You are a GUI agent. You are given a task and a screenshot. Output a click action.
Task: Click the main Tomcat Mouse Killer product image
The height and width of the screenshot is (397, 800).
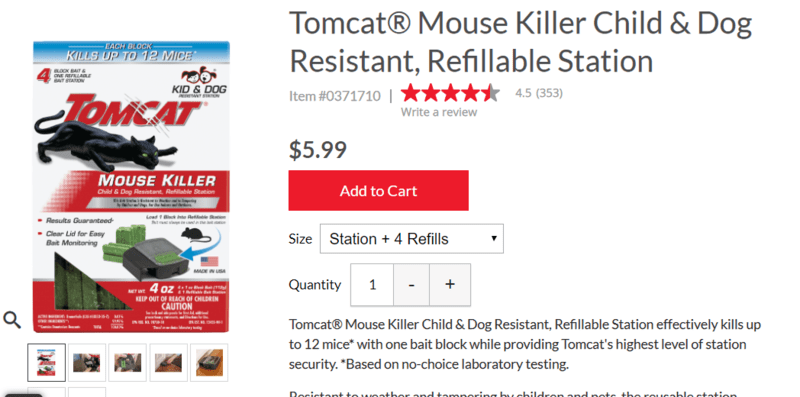tap(132, 187)
